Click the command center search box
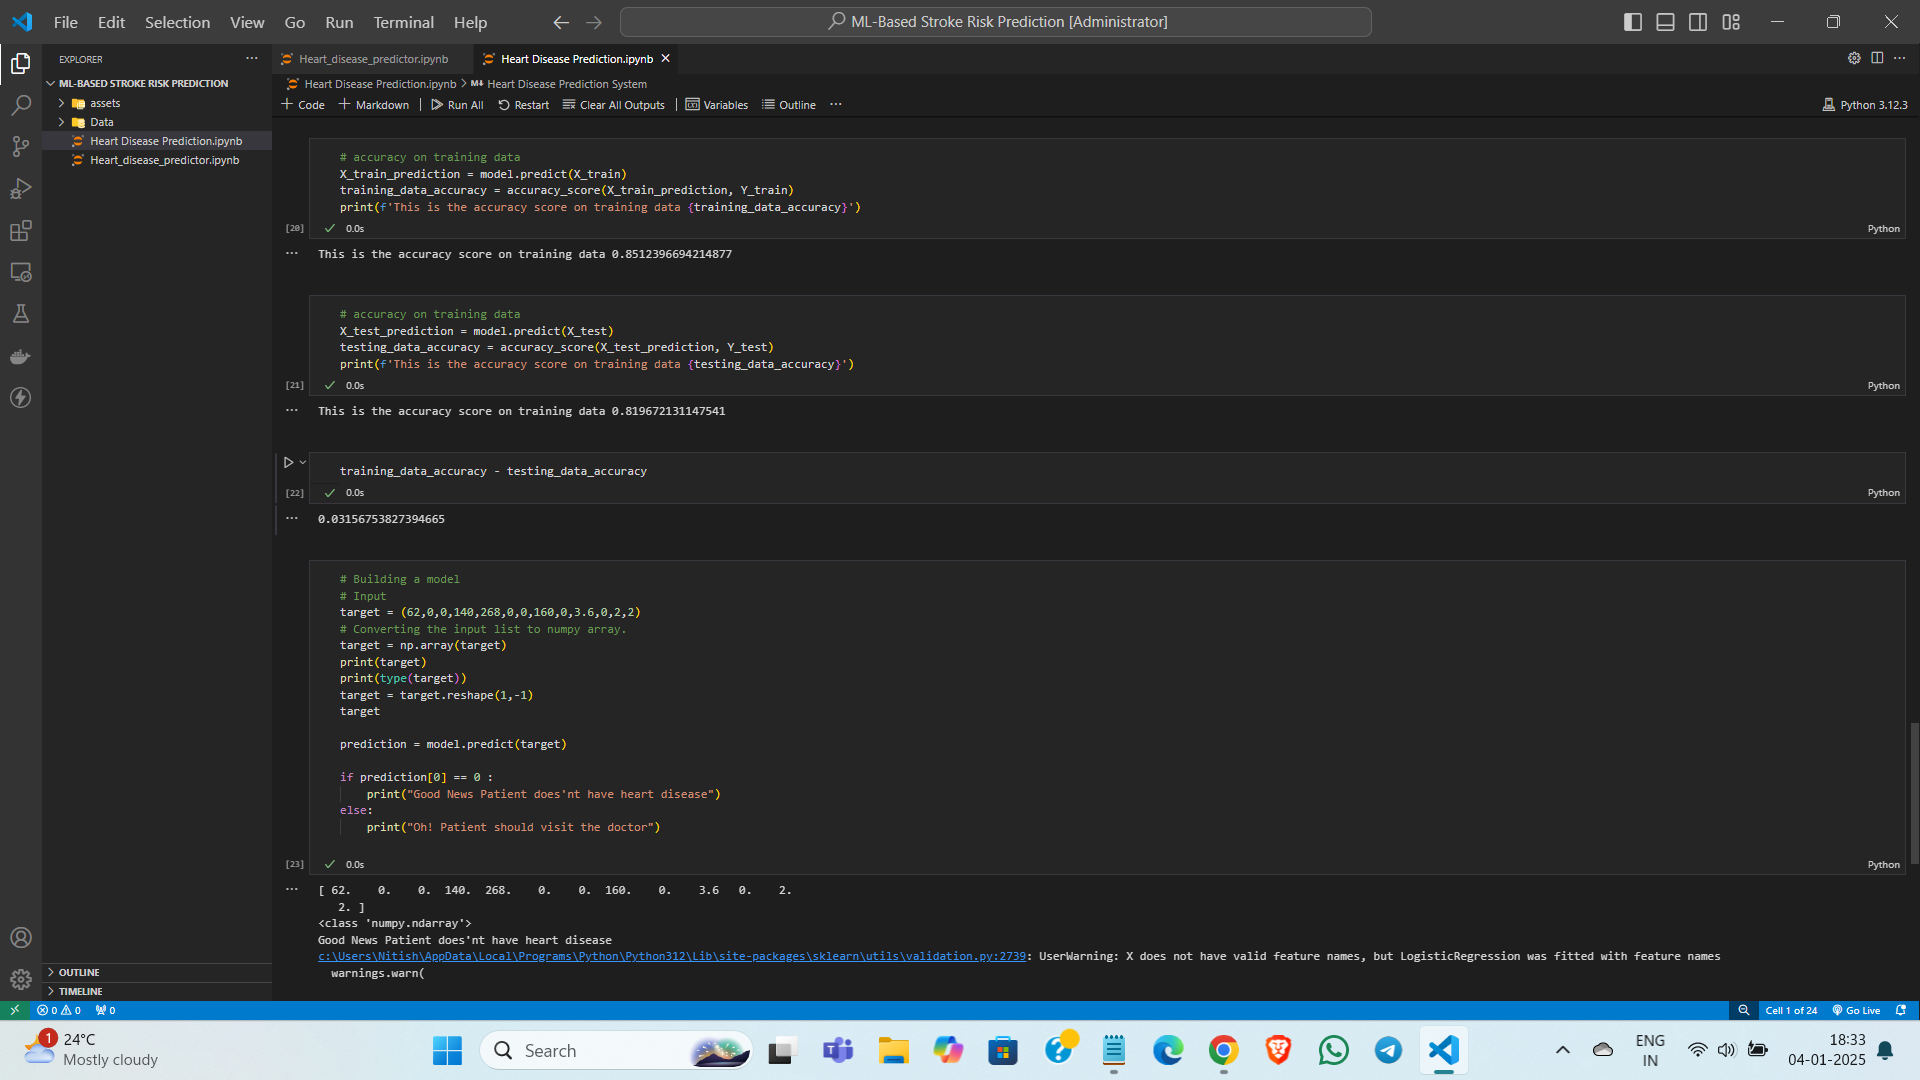 coord(995,22)
